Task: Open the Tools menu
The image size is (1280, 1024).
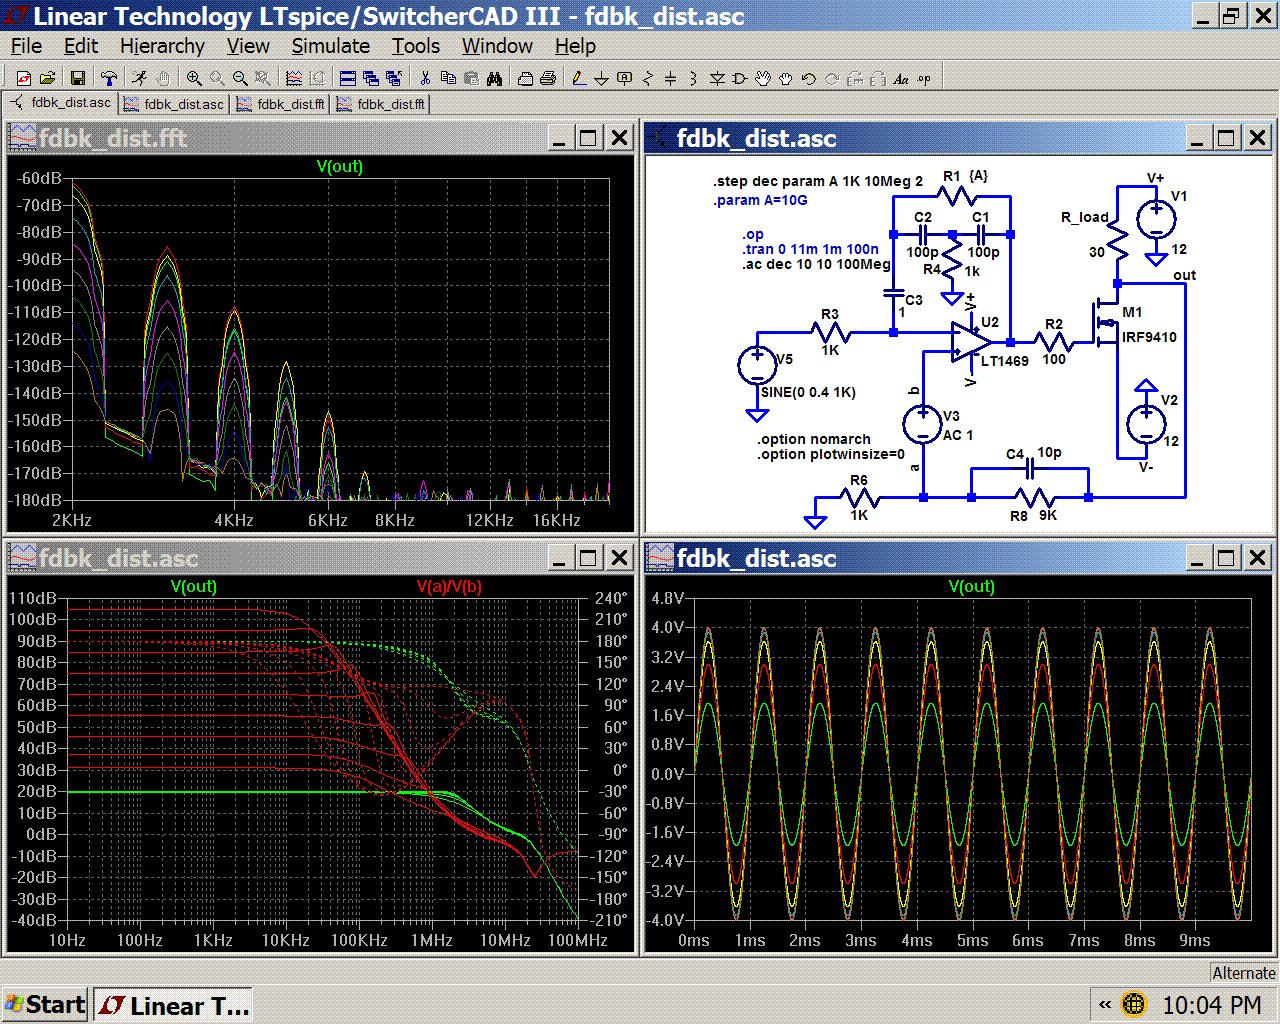Action: coord(416,46)
